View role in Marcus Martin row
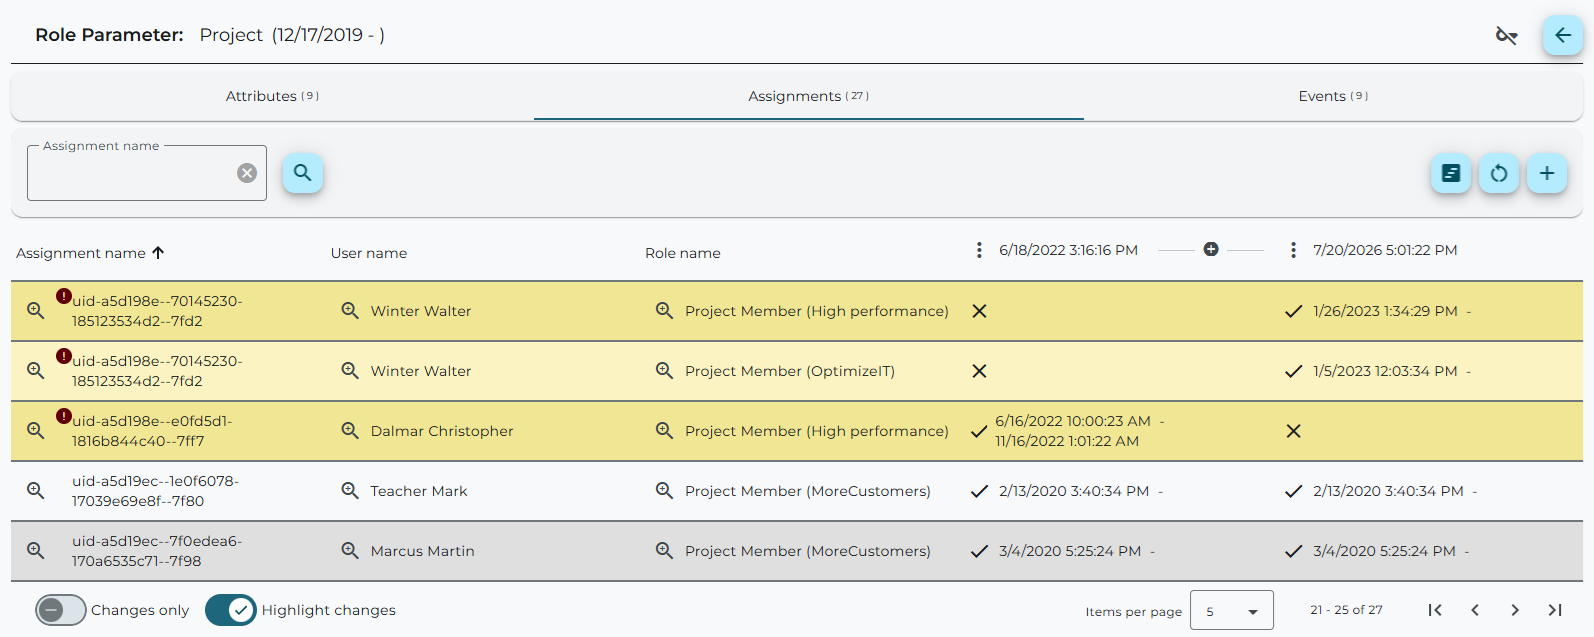This screenshot has width=1594, height=637. click(664, 551)
